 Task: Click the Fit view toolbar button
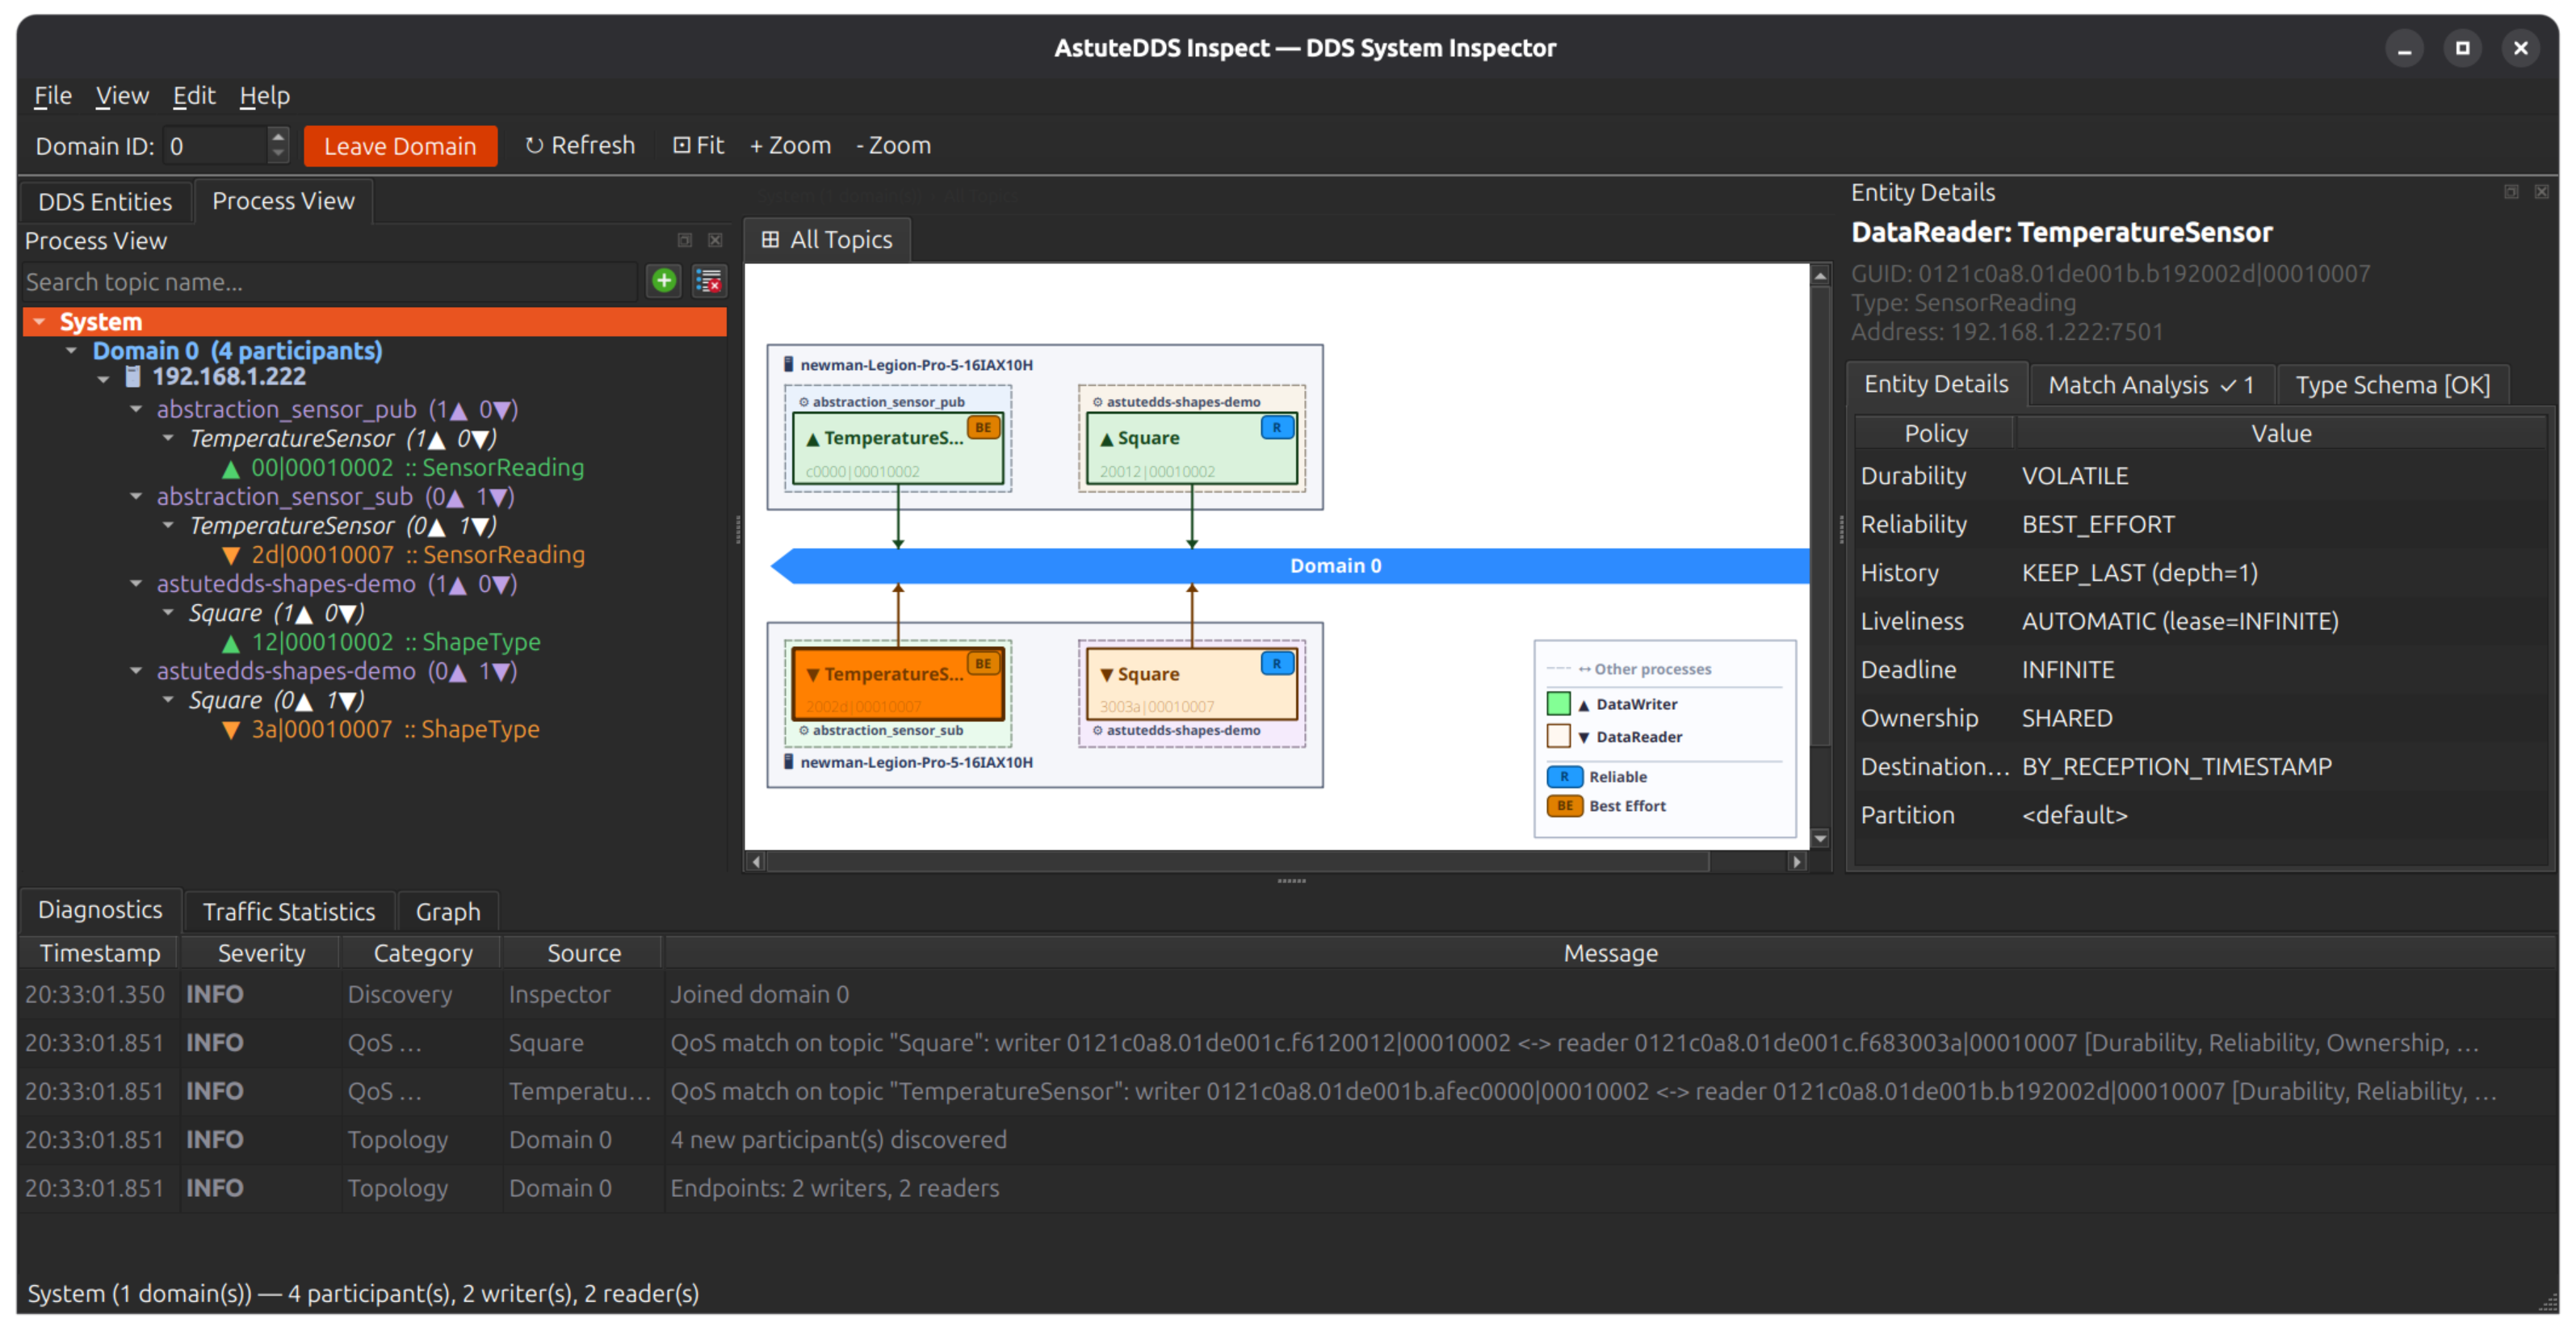pyautogui.click(x=698, y=145)
